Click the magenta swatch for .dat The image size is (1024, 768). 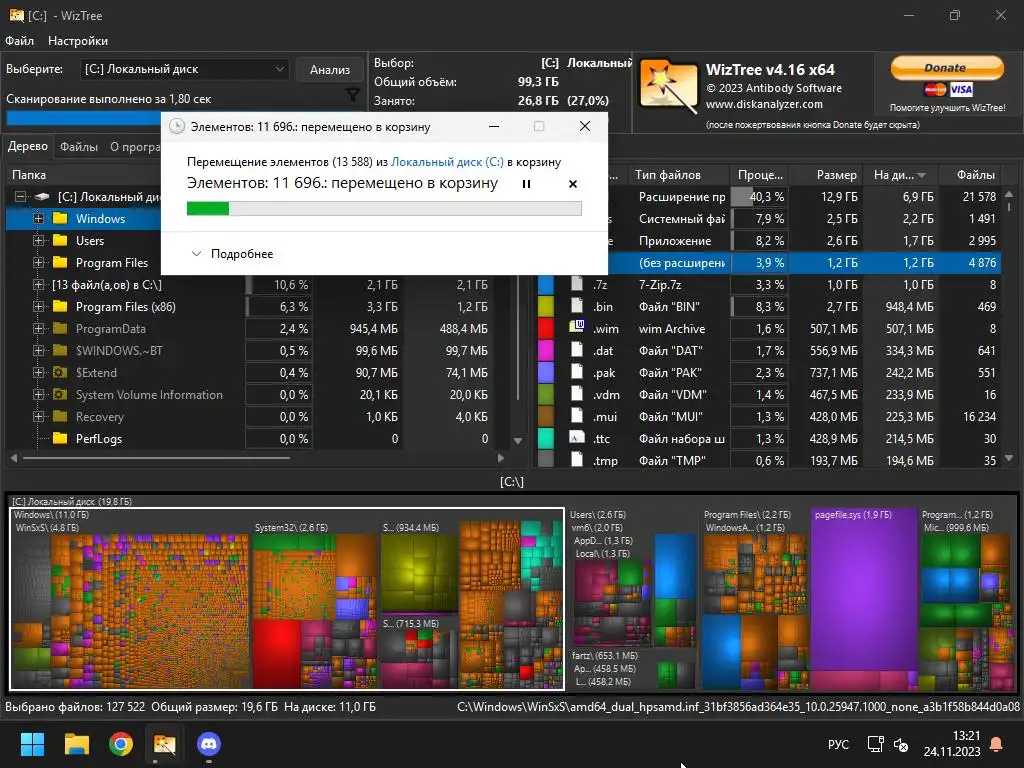[546, 351]
